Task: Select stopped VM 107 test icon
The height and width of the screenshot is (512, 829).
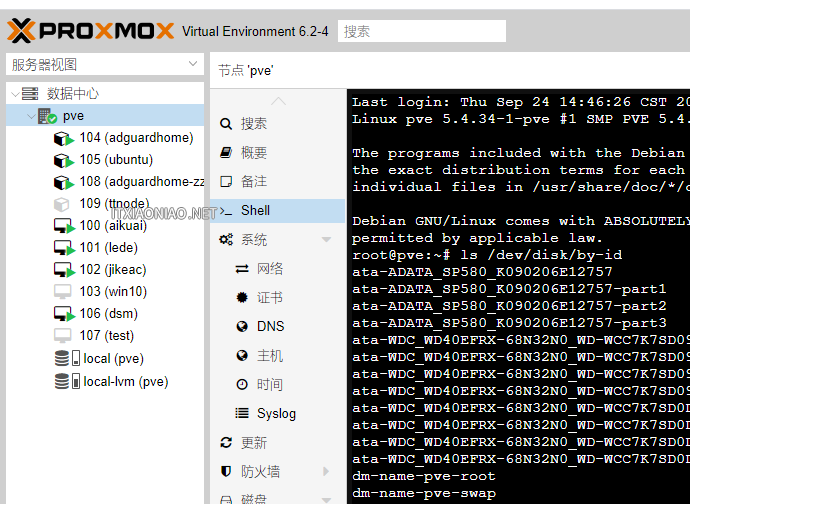Action: tap(62, 336)
